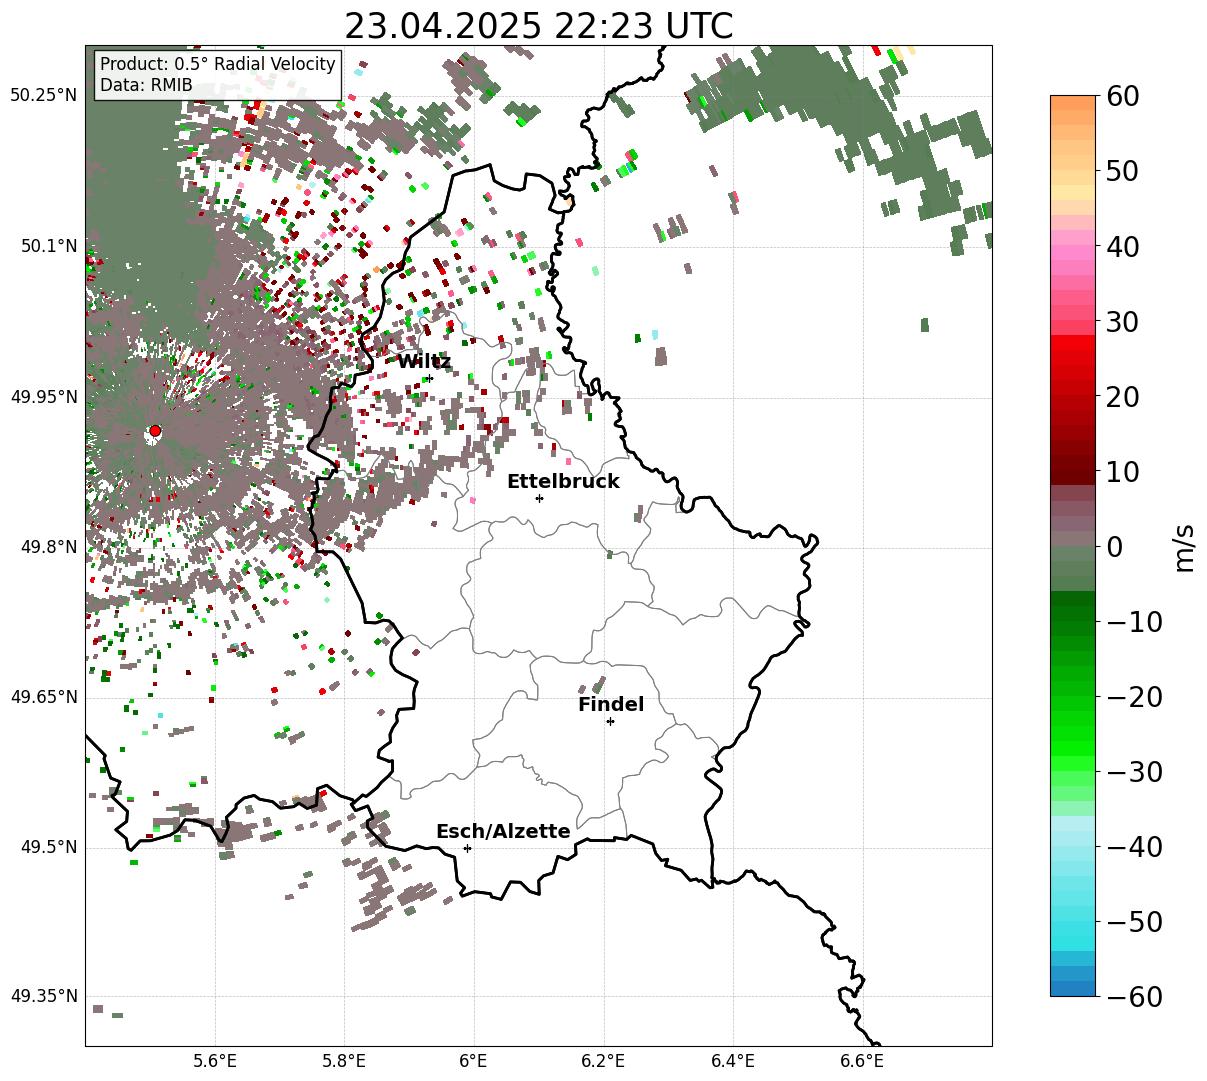
Task: Click the 5.6°E longitude label
Action: click(215, 1060)
